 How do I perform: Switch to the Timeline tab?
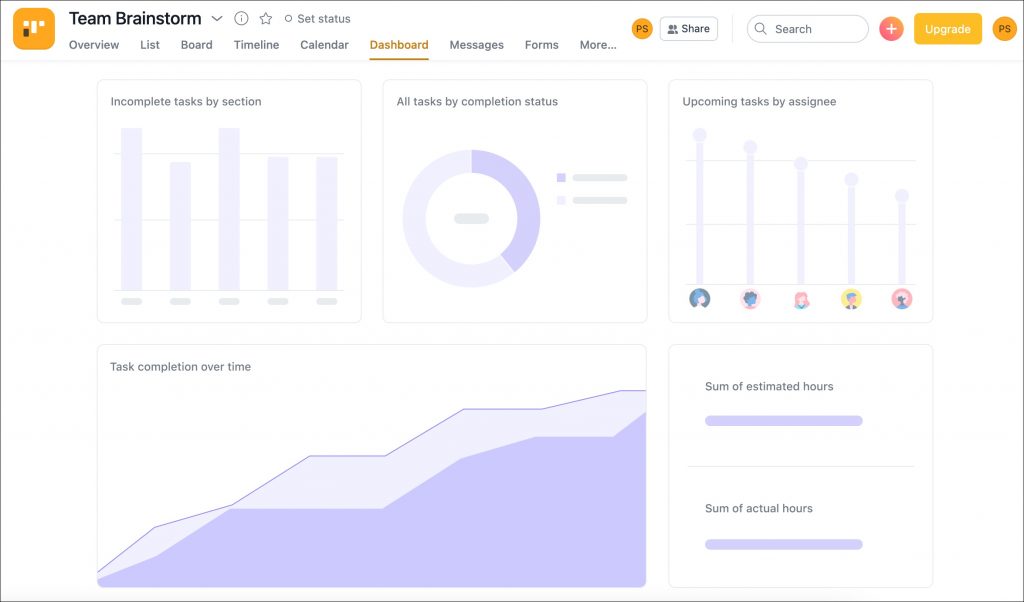[256, 45]
